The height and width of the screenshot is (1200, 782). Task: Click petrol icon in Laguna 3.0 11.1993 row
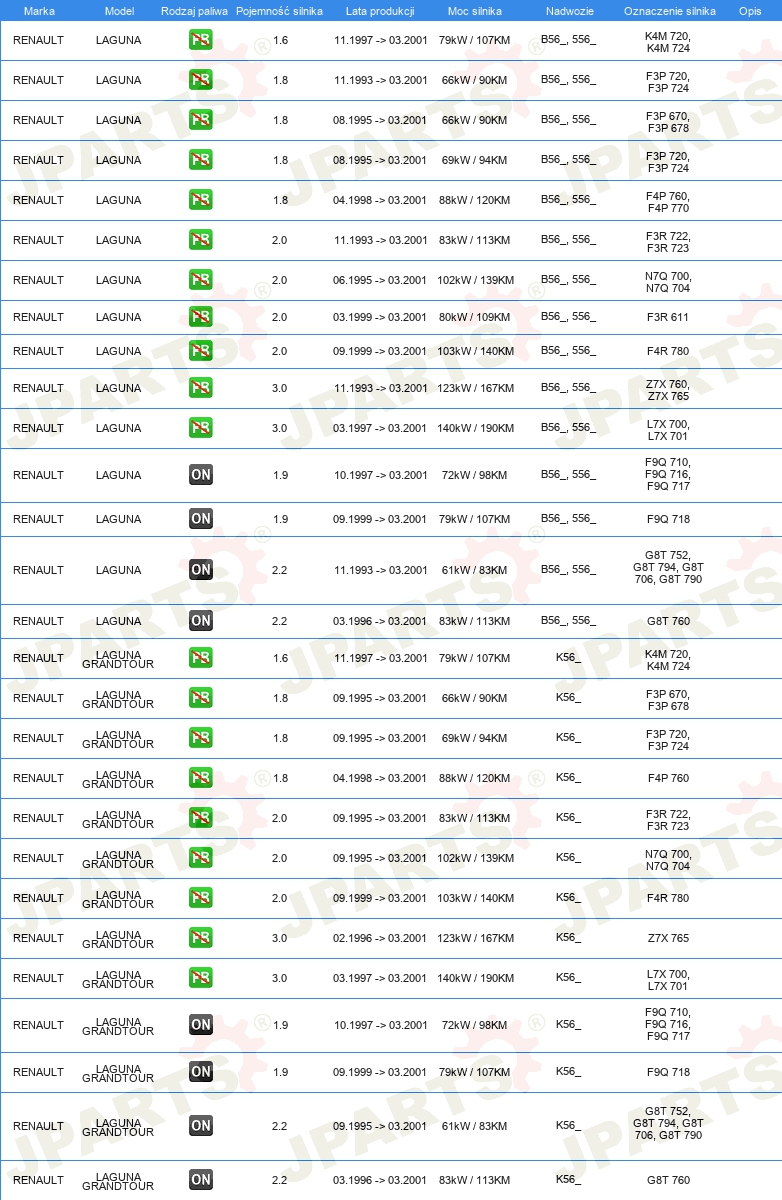point(200,388)
